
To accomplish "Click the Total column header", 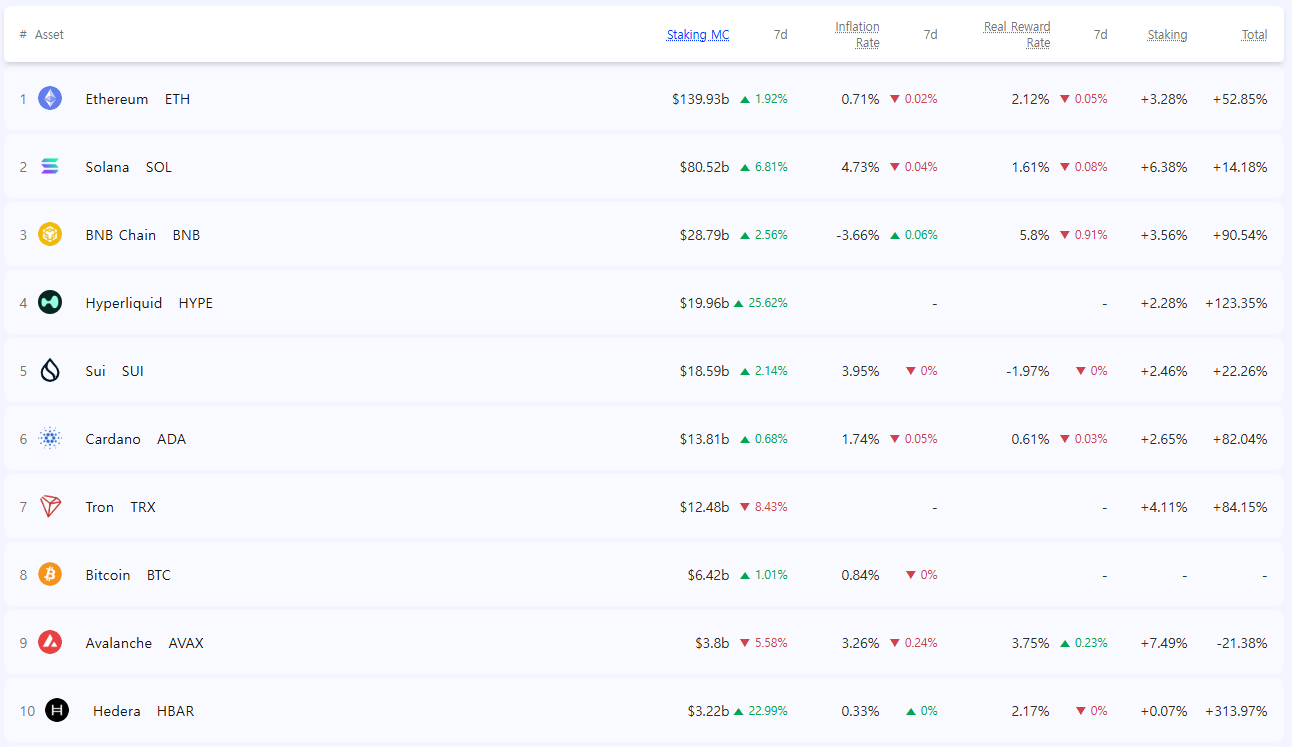I will (x=1254, y=35).
